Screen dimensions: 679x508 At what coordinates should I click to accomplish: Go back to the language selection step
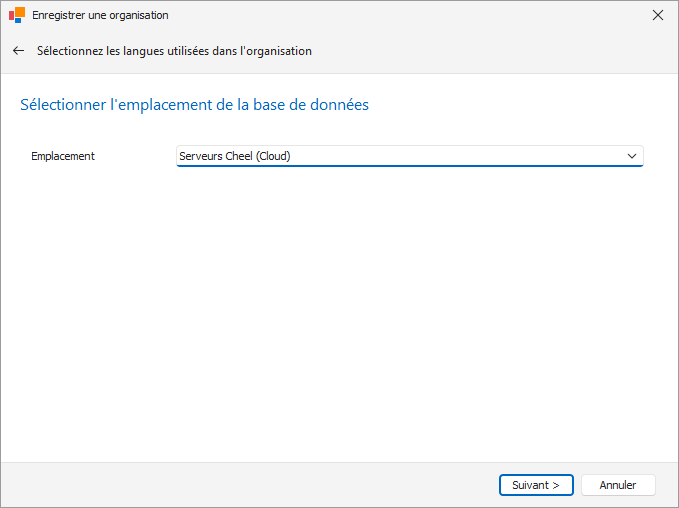pyautogui.click(x=18, y=51)
